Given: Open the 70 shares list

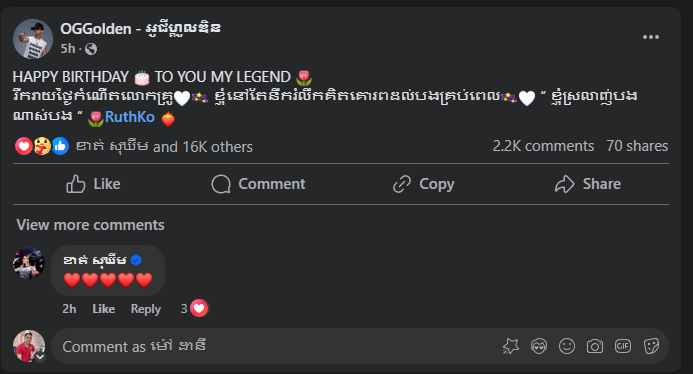Looking at the screenshot, I should (x=637, y=146).
